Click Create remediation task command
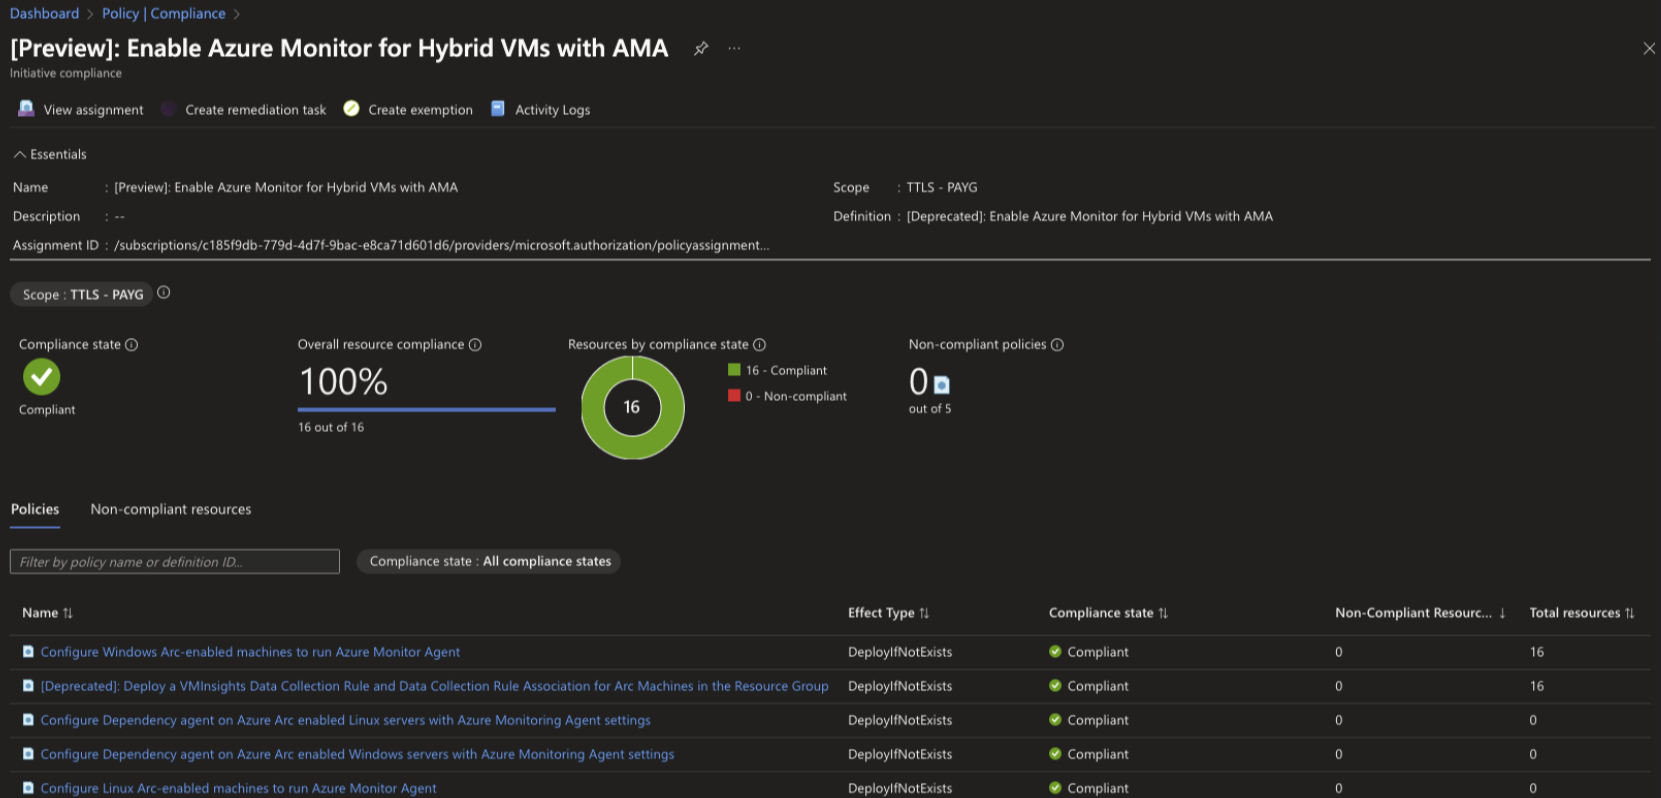The image size is (1661, 798). point(244,110)
